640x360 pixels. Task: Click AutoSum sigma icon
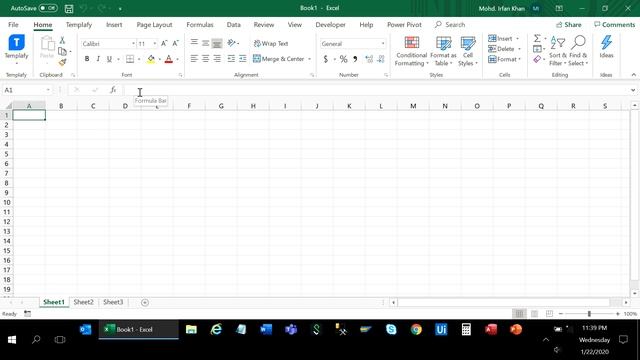(537, 38)
